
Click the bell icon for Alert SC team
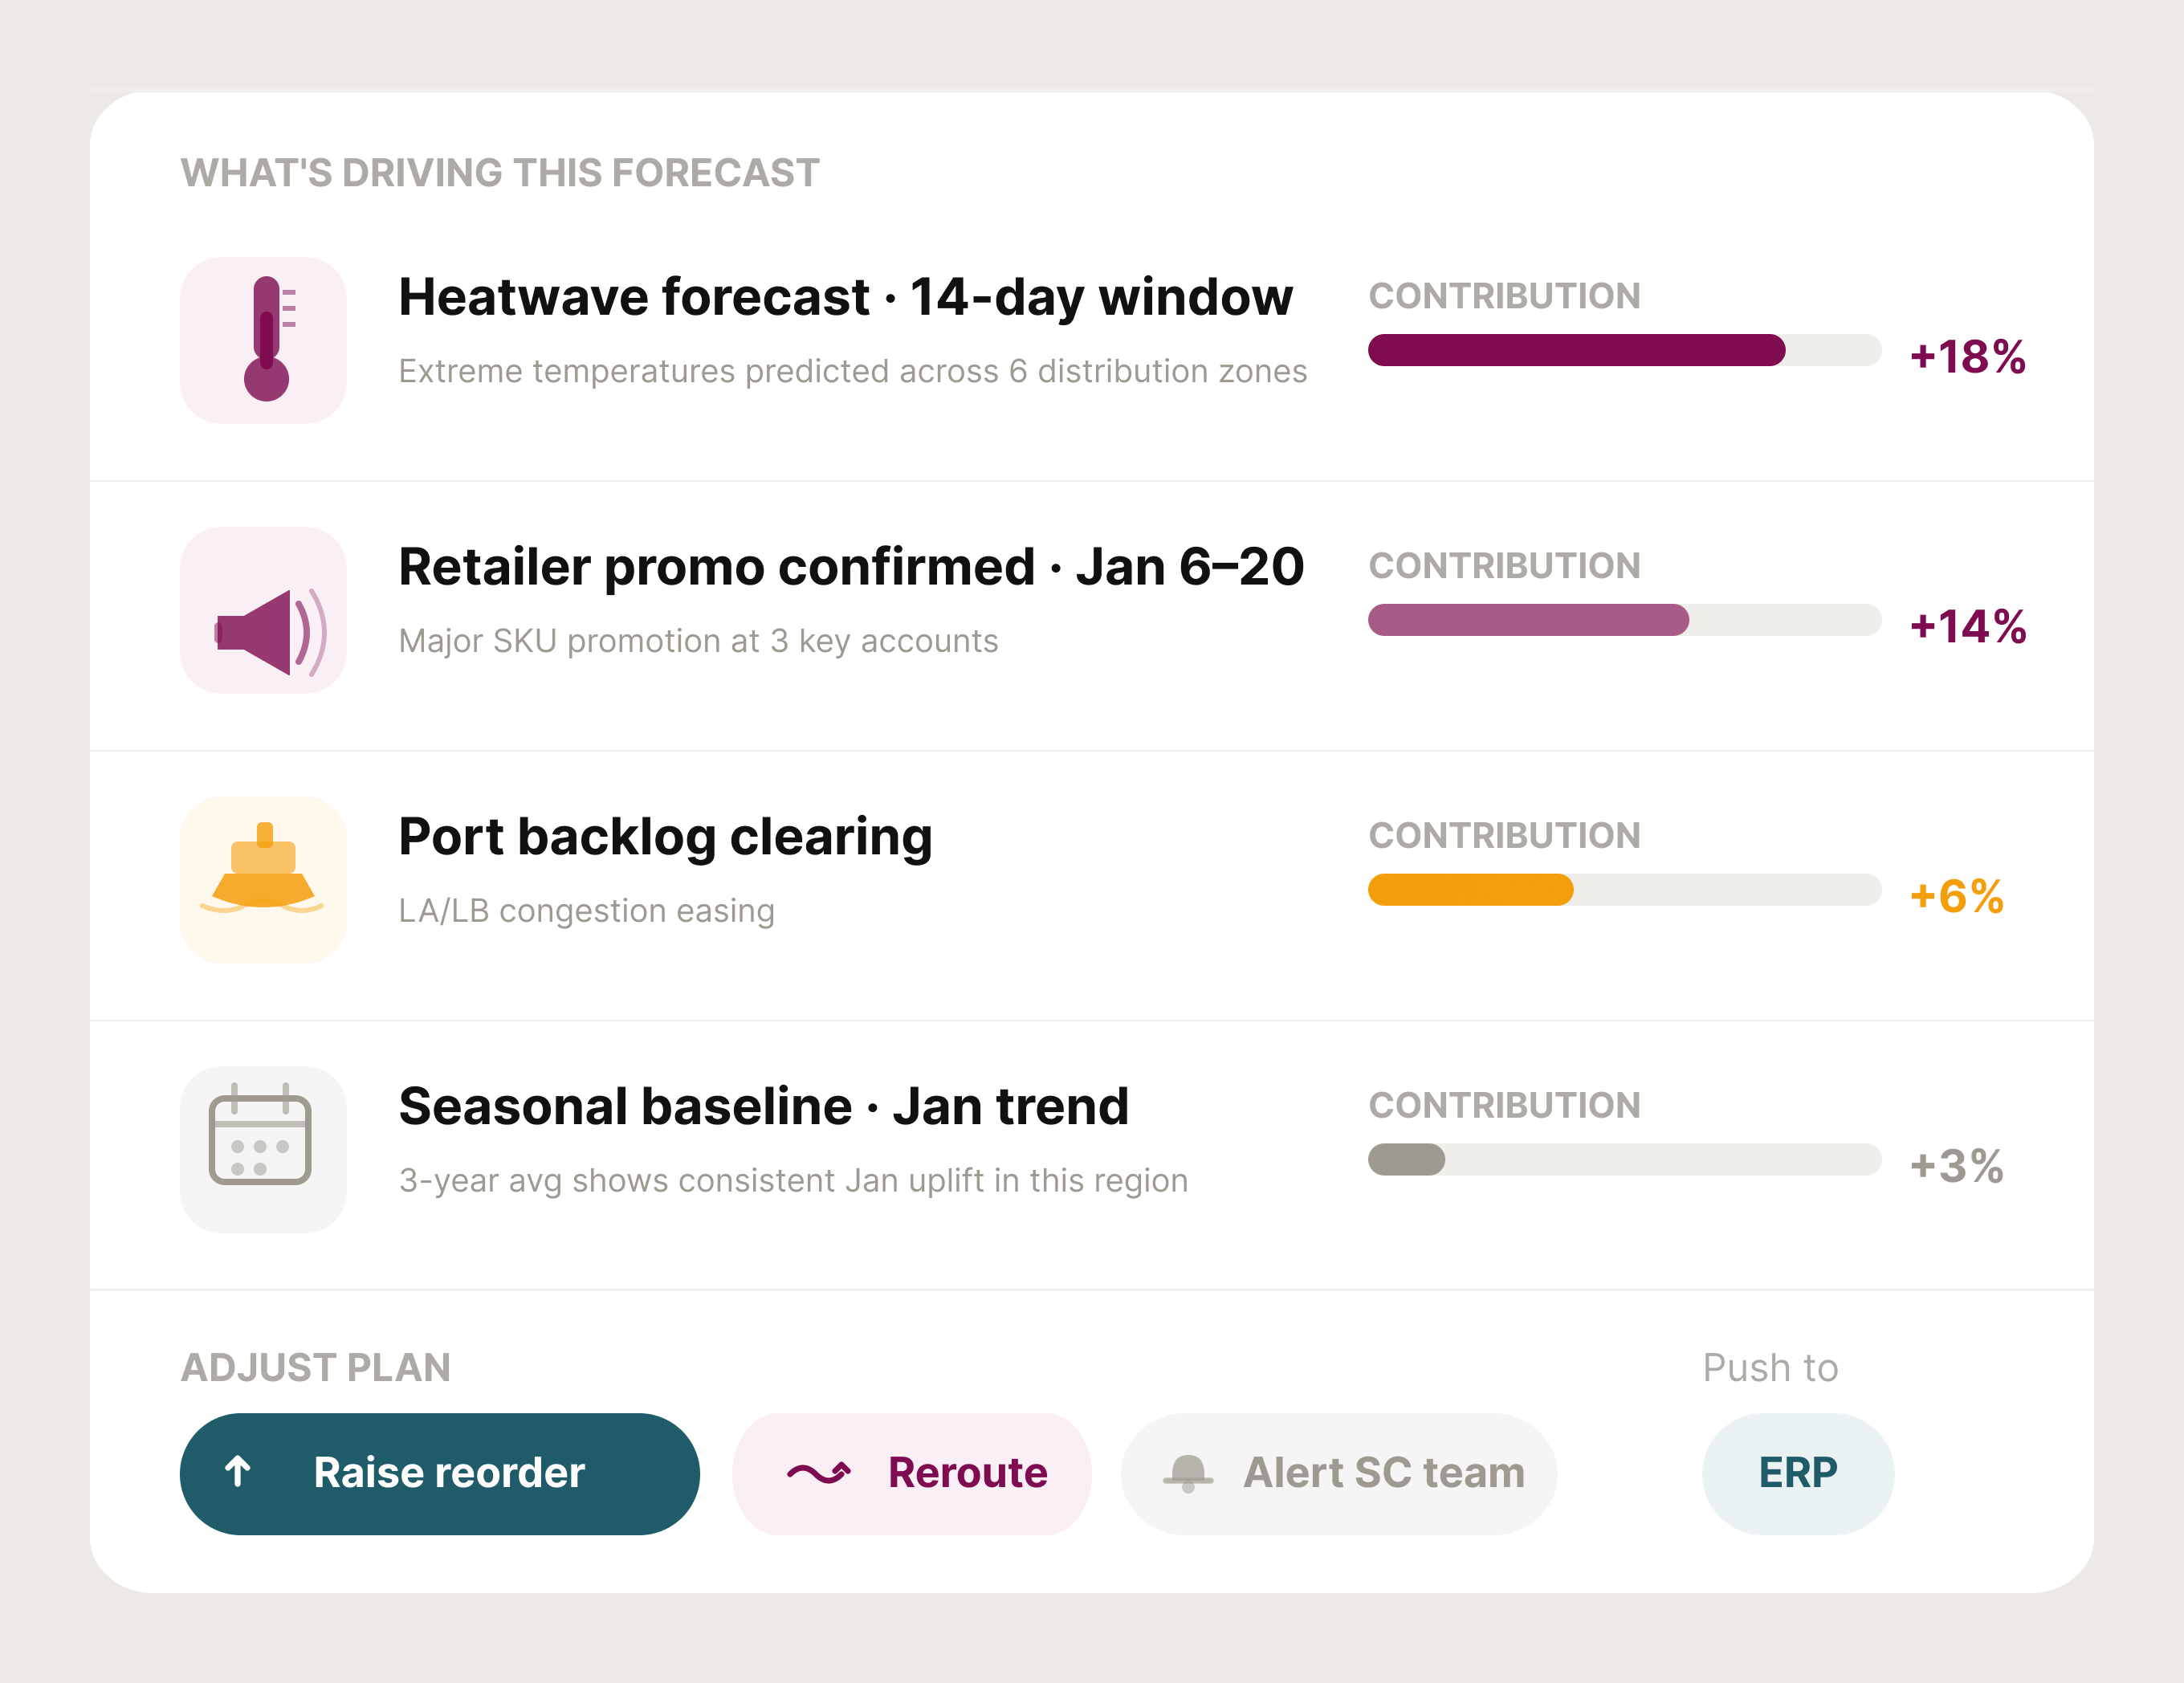(1188, 1473)
